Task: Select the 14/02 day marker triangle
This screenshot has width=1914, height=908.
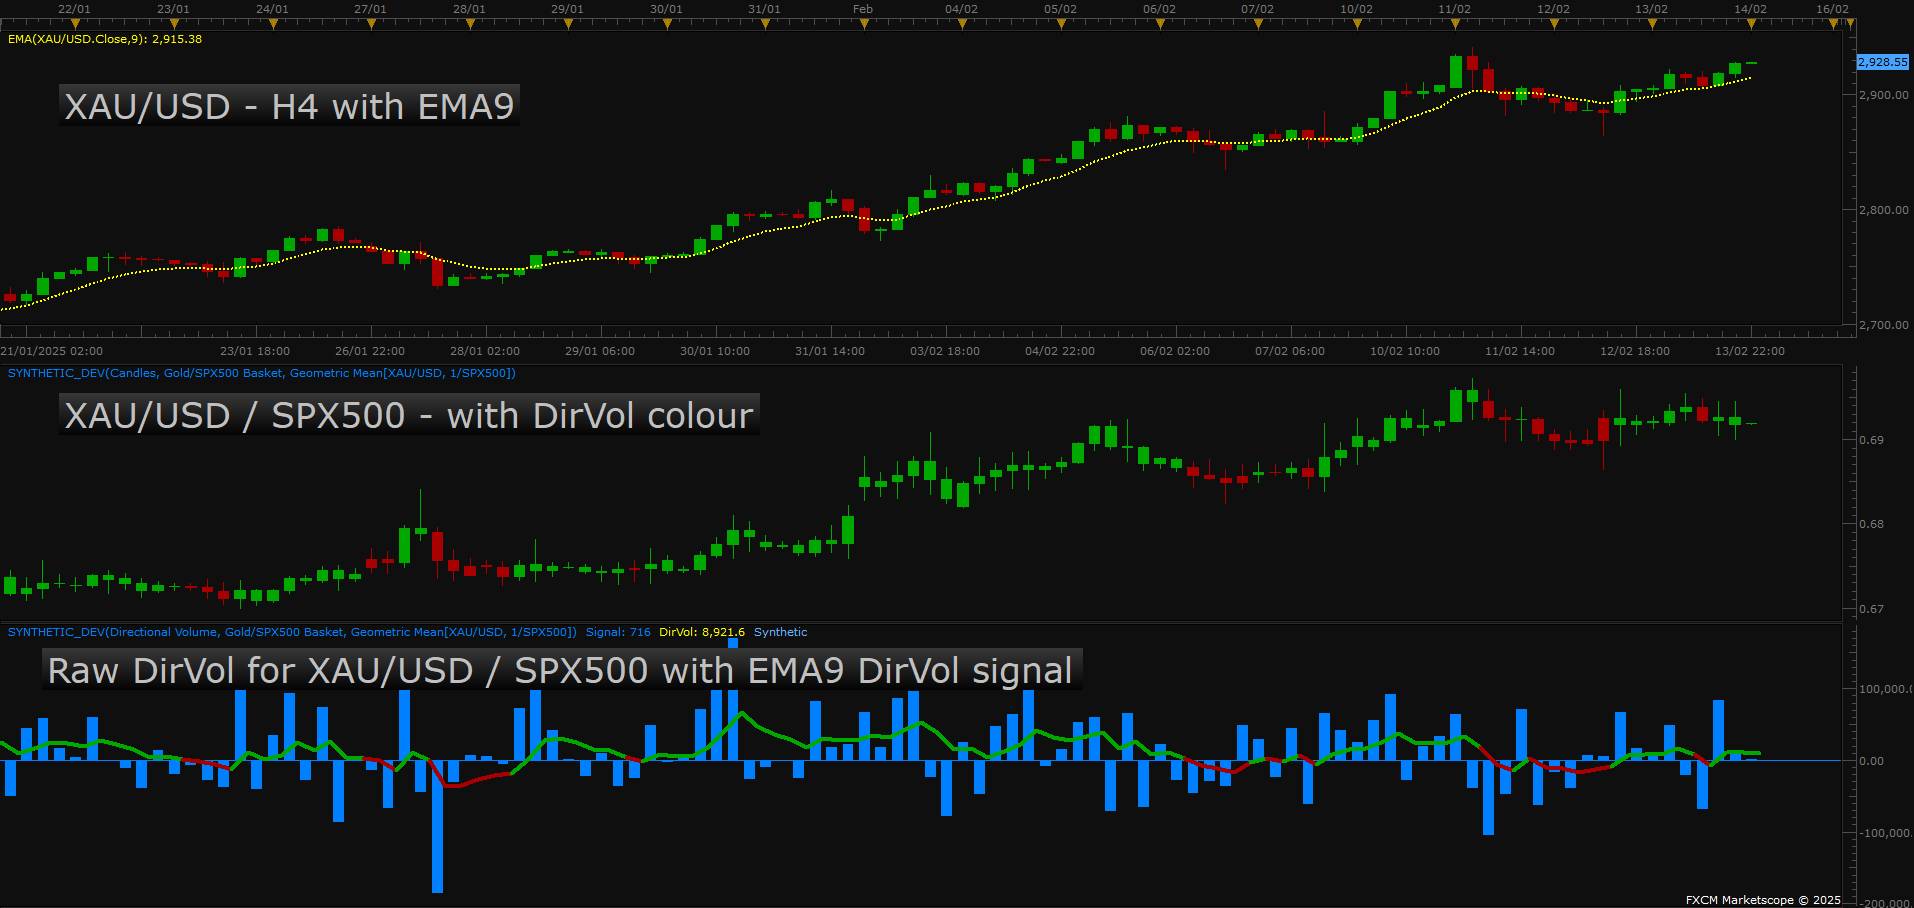Action: point(1751,24)
